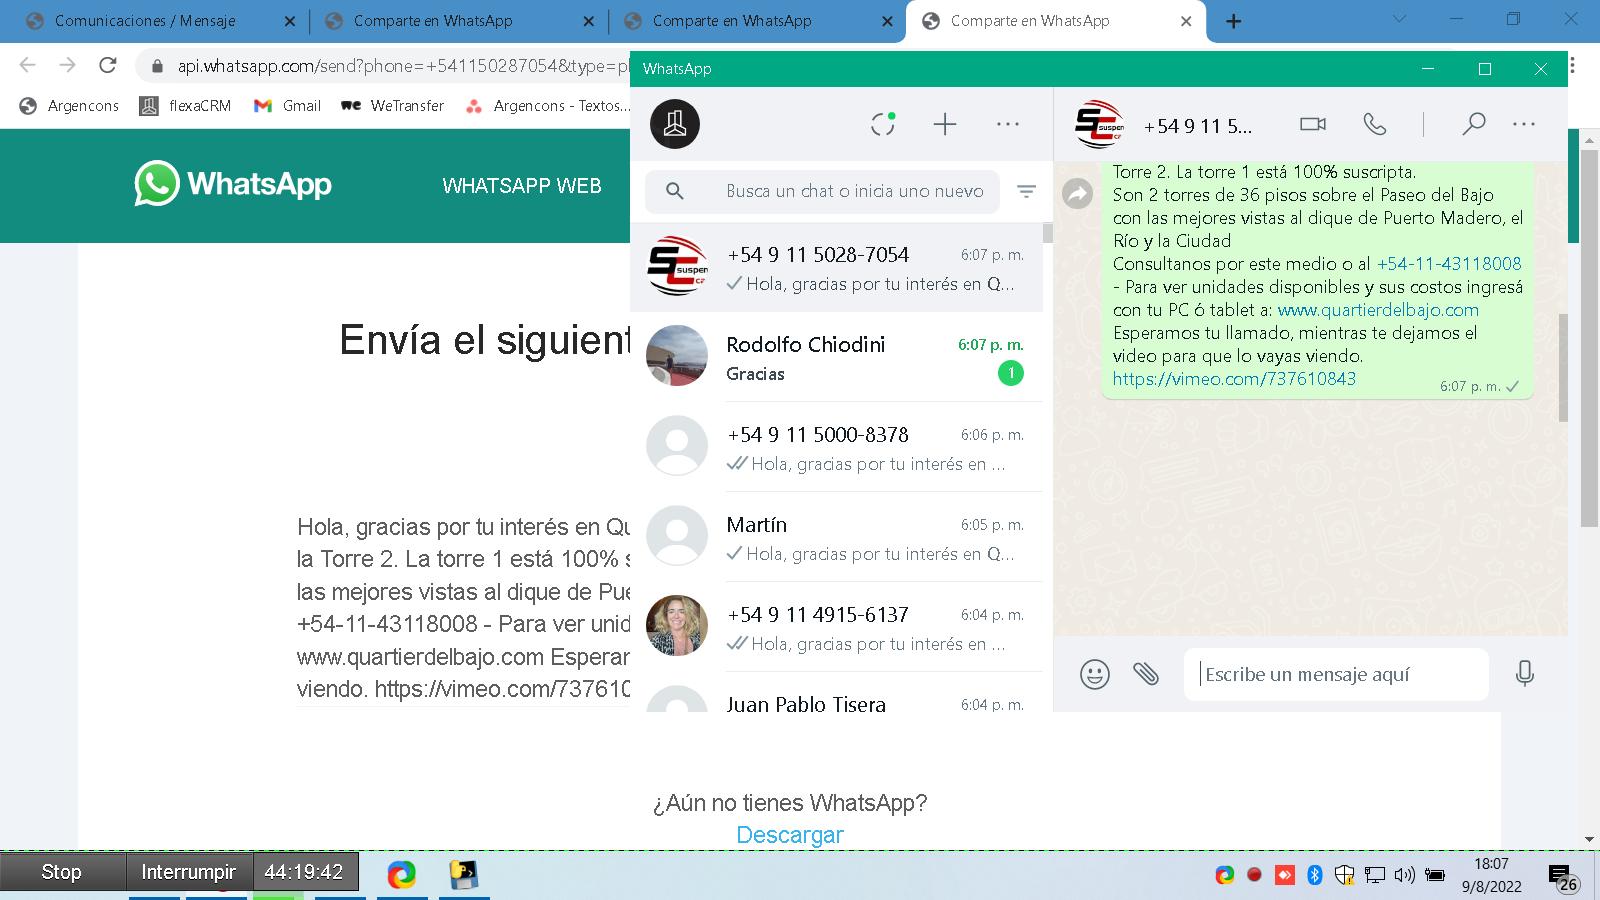Open the flexaCRM bookmark
This screenshot has width=1600, height=900.
[185, 106]
